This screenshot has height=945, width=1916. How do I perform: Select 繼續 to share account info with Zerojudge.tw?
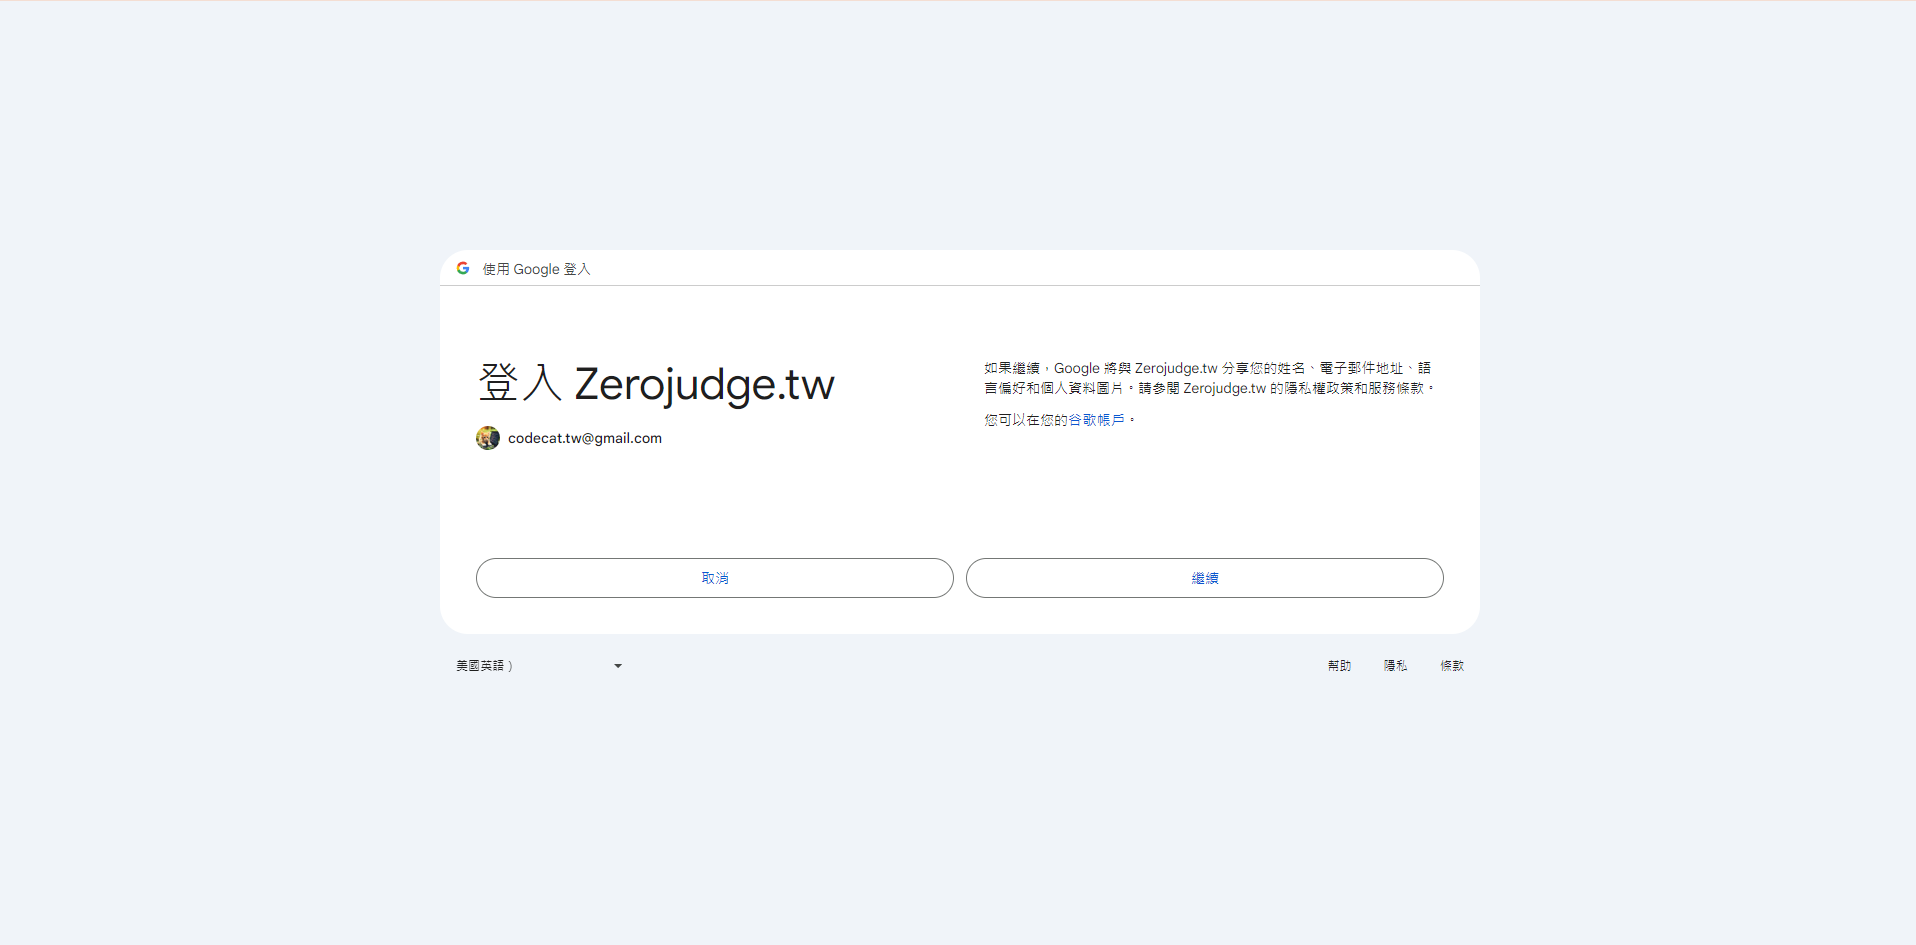[1204, 577]
